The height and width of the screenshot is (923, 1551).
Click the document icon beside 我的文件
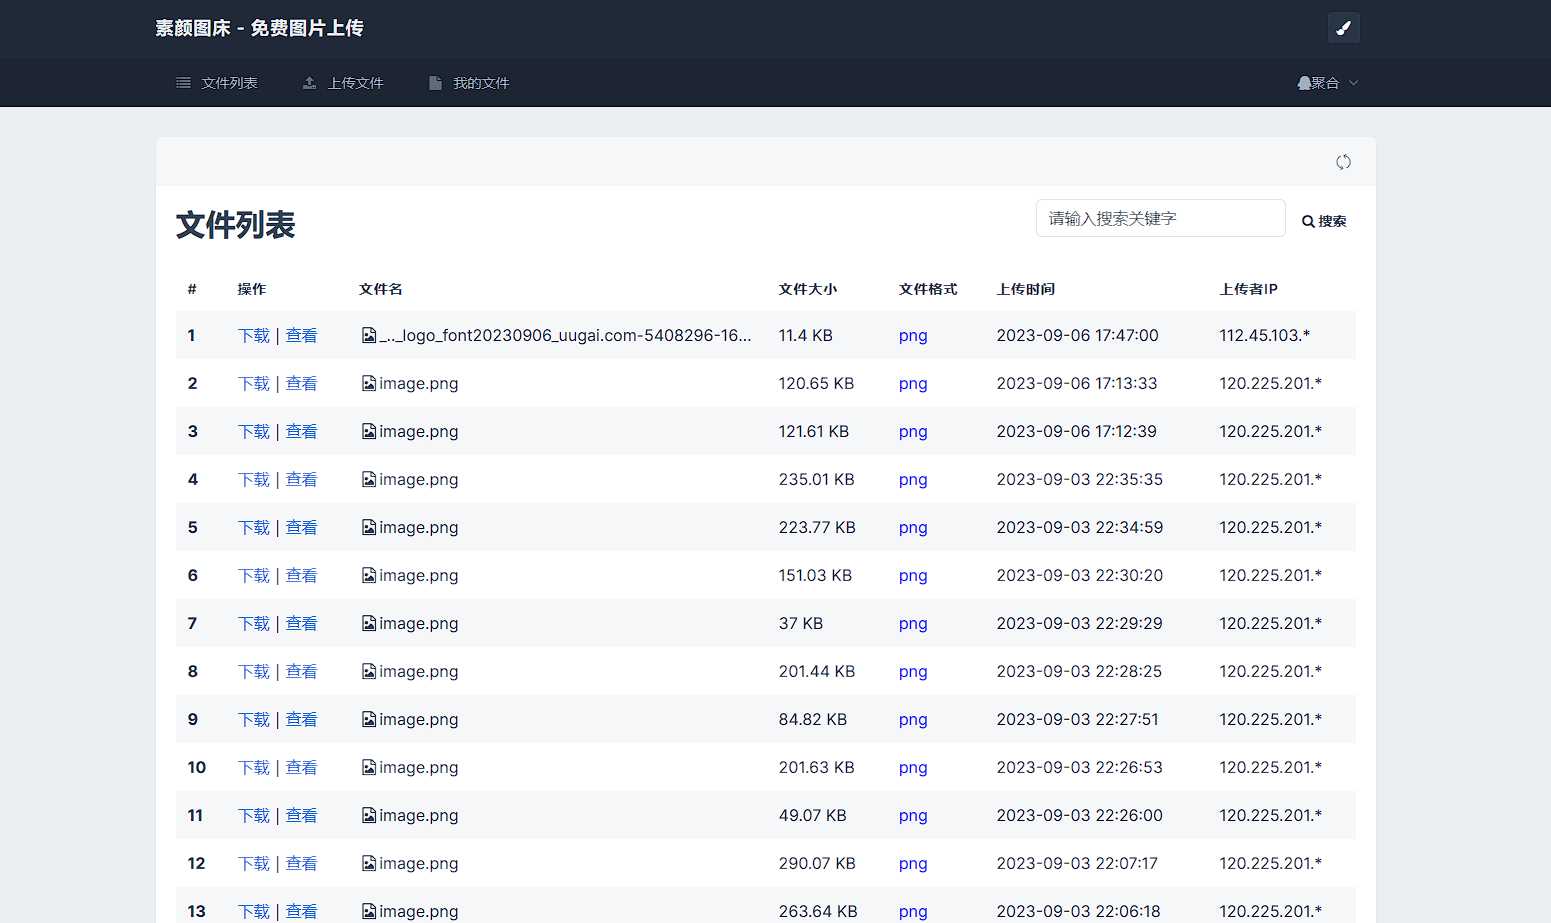point(435,82)
